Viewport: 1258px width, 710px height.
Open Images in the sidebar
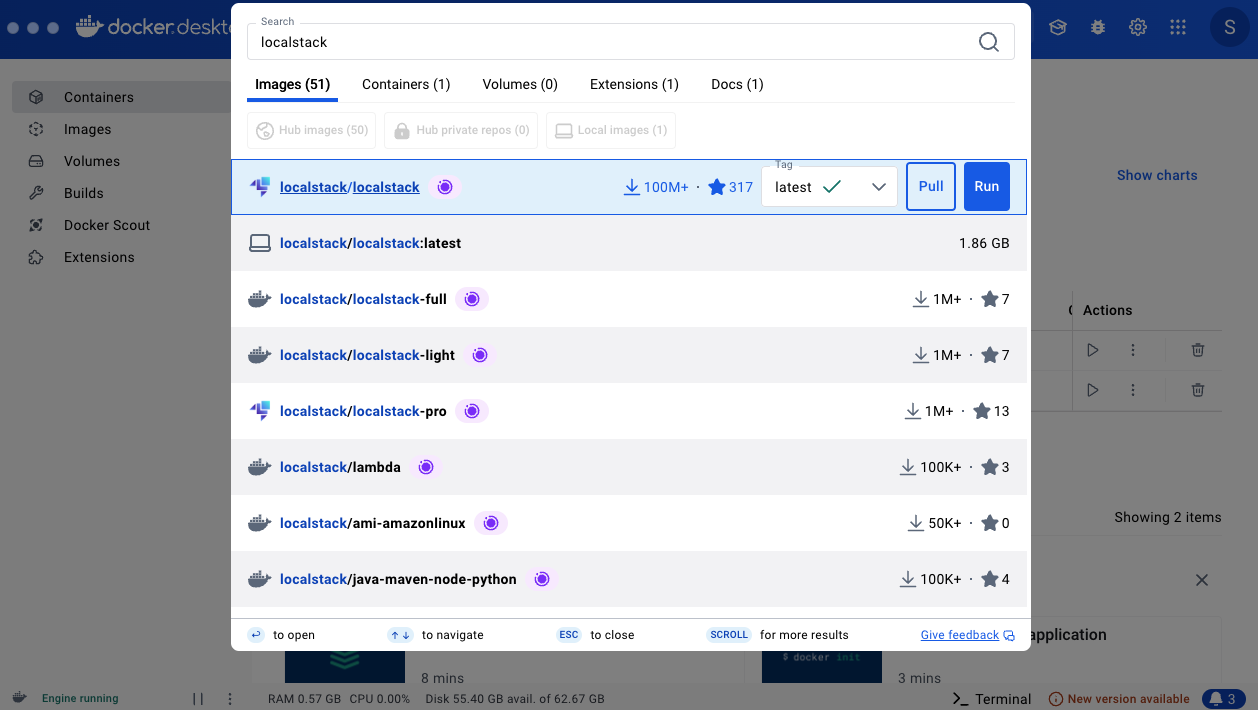[121, 129]
